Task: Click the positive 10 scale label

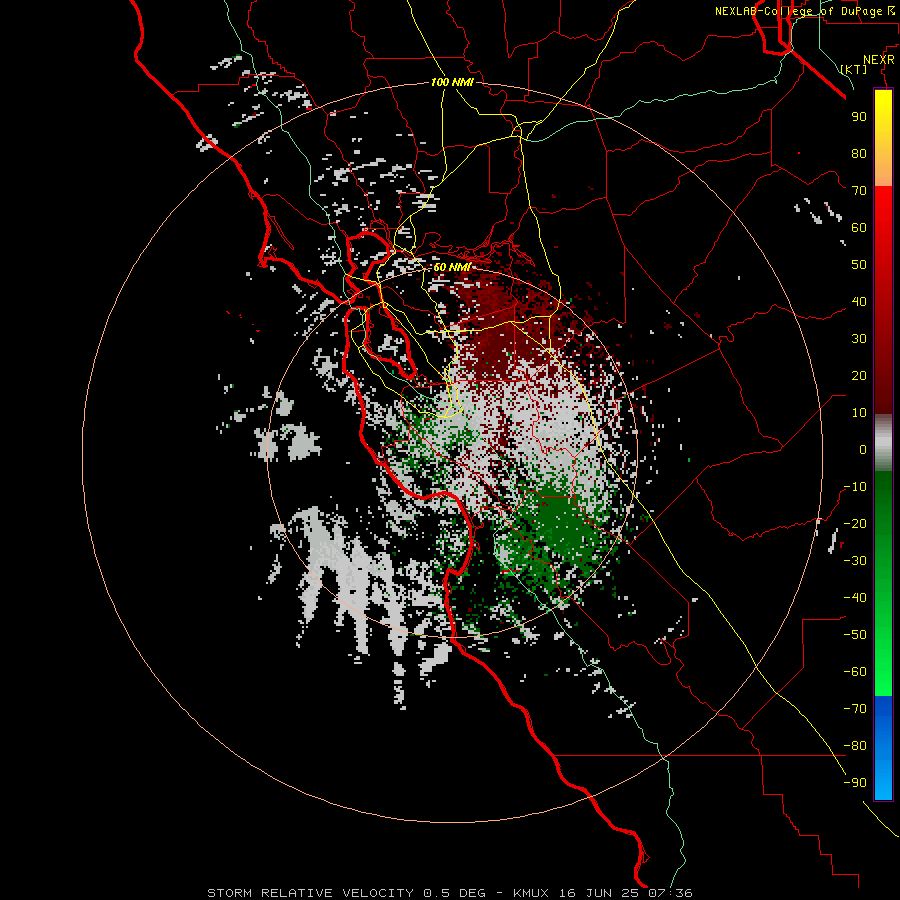Action: coord(859,413)
